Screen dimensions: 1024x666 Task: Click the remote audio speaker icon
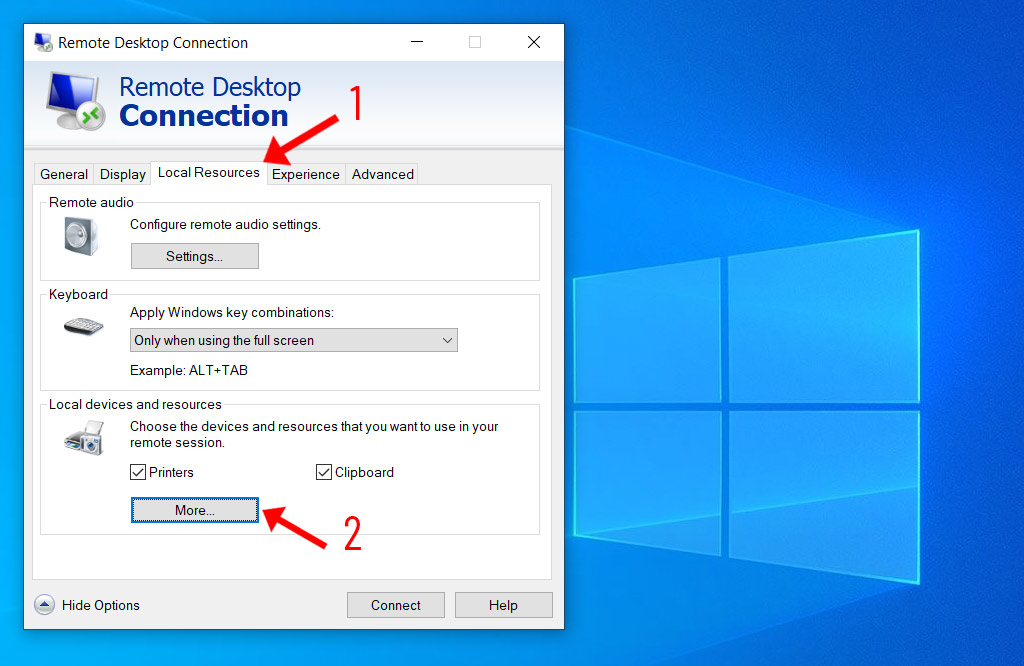81,236
